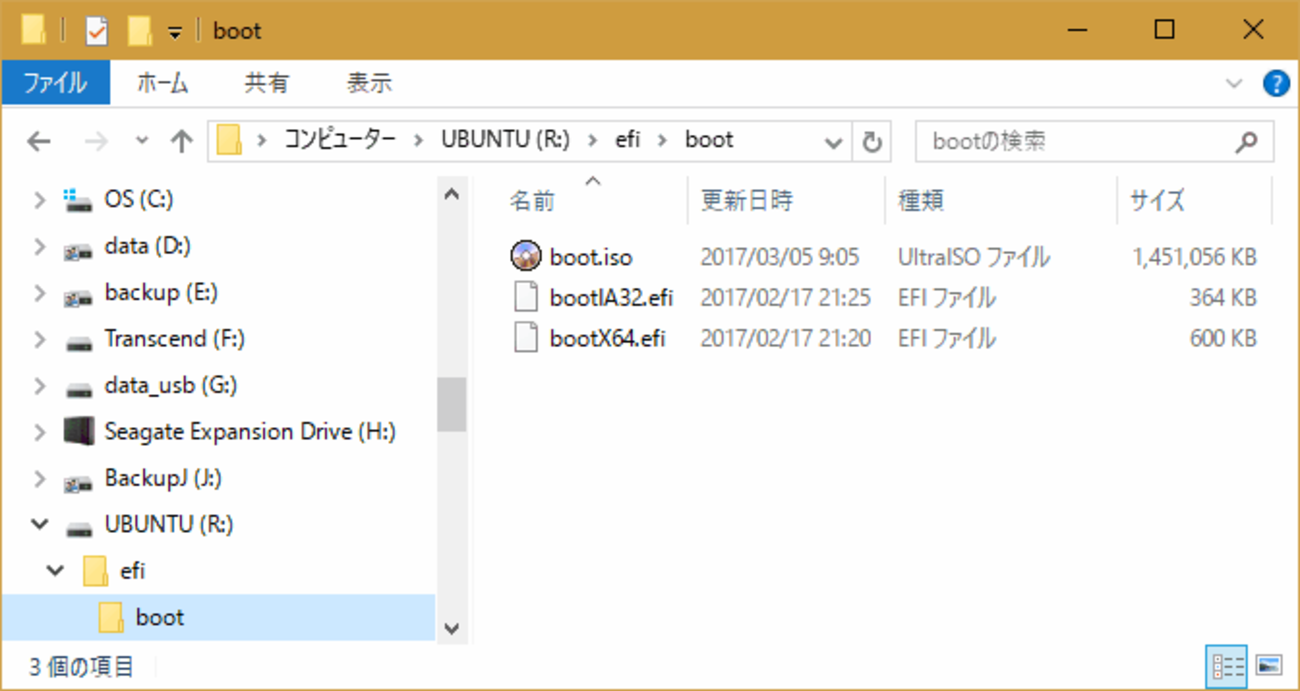Select UBUNTU (R:) in navigation tree
Viewport: 1300px width, 691px height.
click(169, 525)
